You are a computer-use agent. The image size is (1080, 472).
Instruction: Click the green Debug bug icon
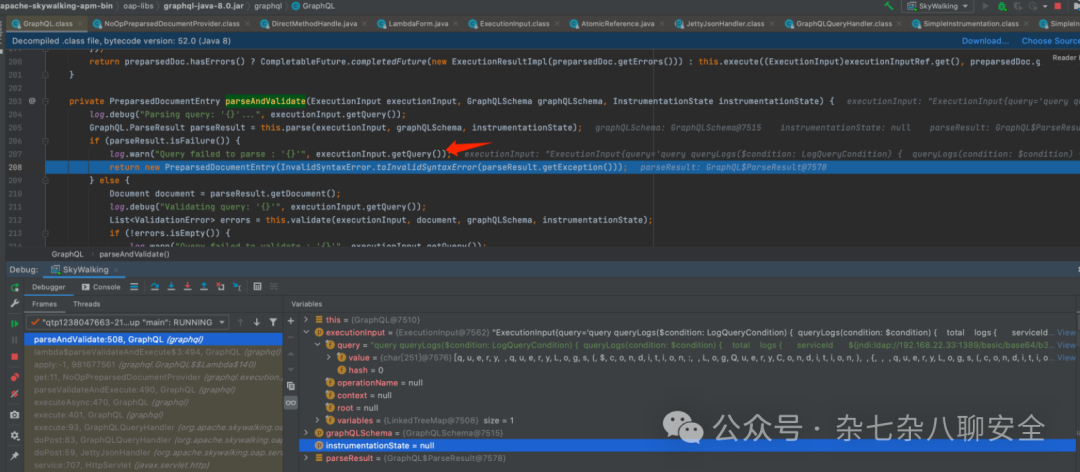click(x=1001, y=6)
